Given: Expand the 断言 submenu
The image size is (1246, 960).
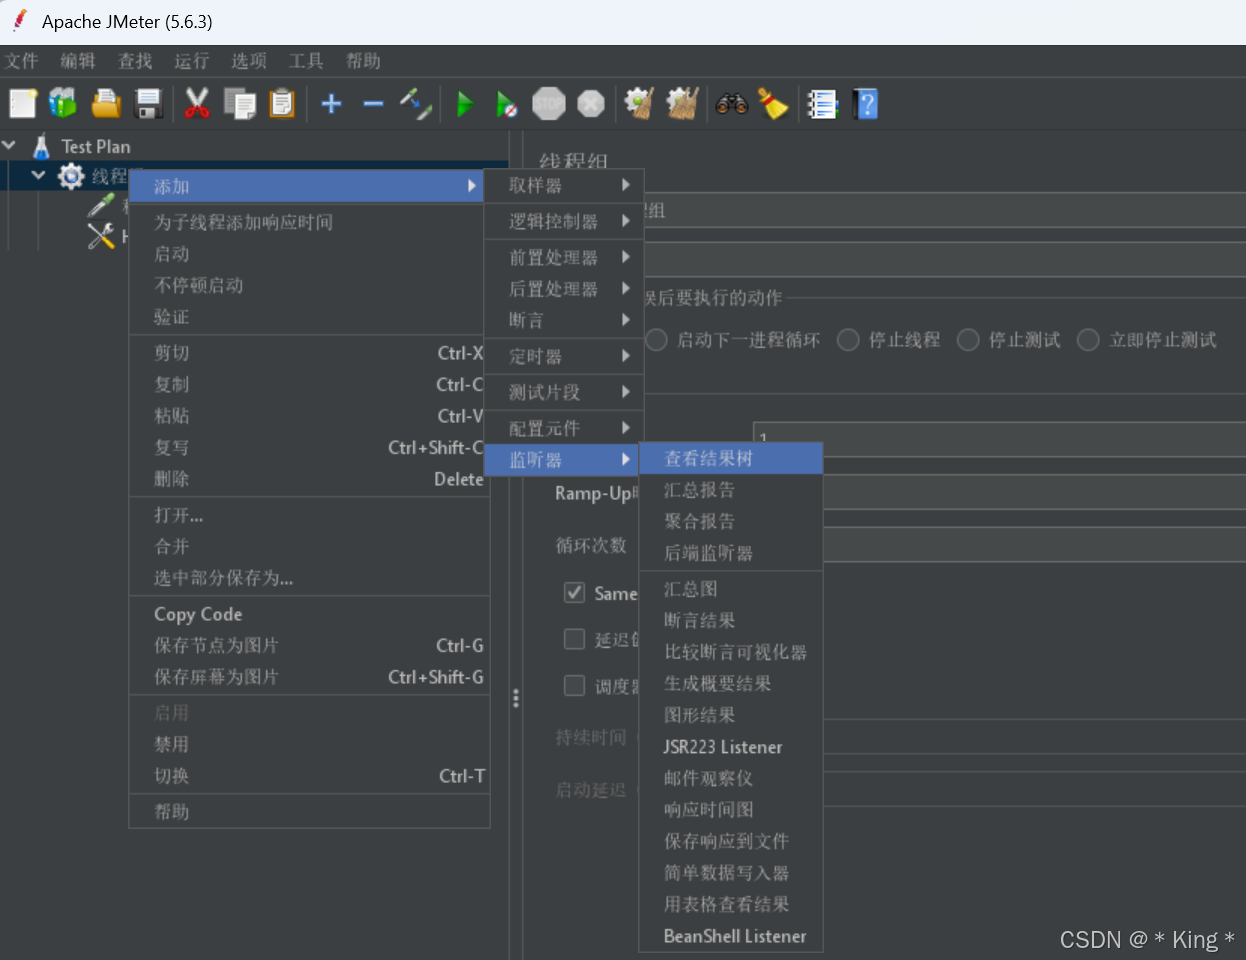Looking at the screenshot, I should click(564, 320).
